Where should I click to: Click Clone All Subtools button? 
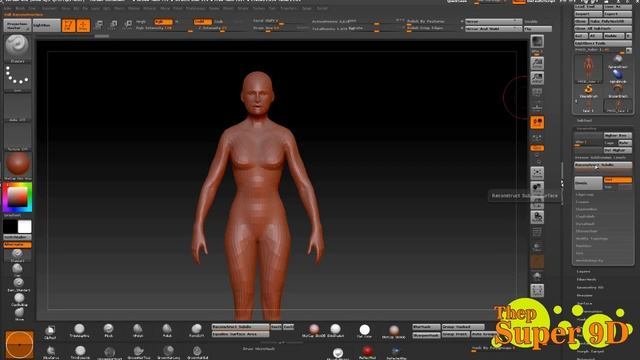(603, 29)
